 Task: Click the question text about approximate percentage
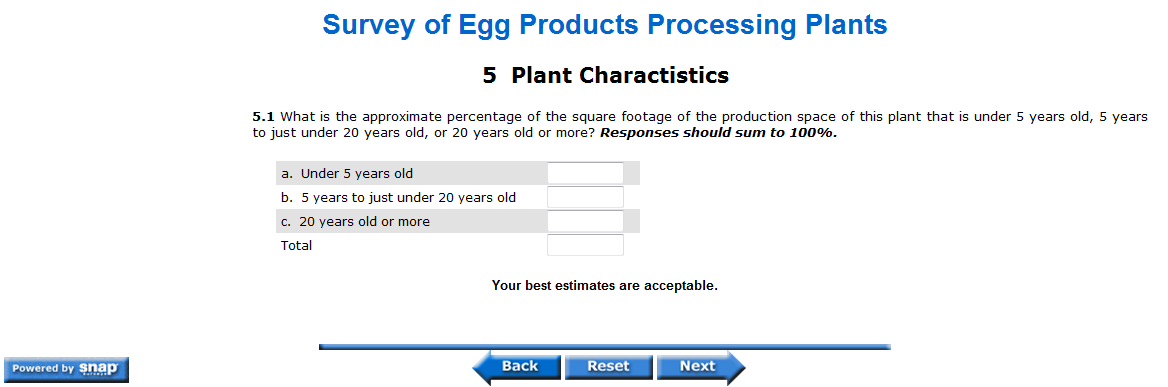[700, 126]
